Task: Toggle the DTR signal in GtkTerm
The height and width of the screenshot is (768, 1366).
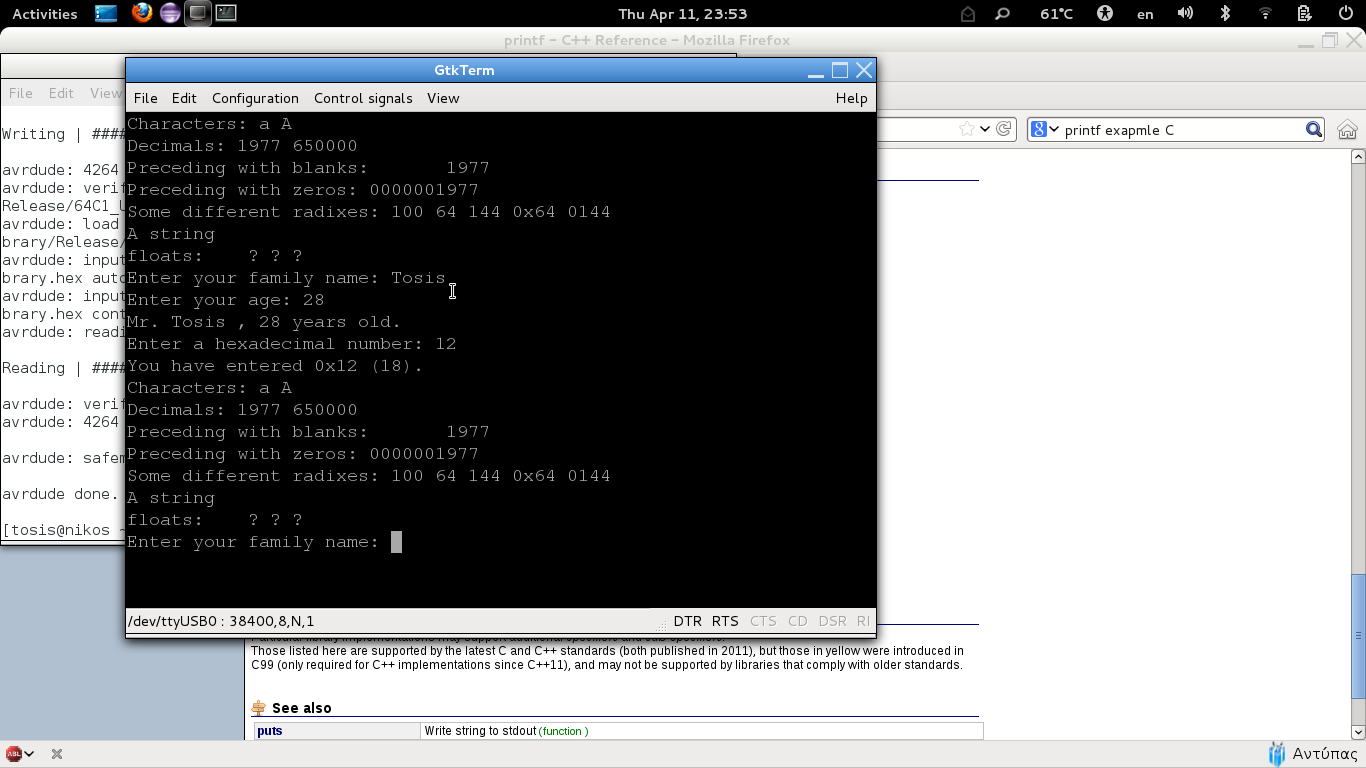Action: (x=687, y=620)
